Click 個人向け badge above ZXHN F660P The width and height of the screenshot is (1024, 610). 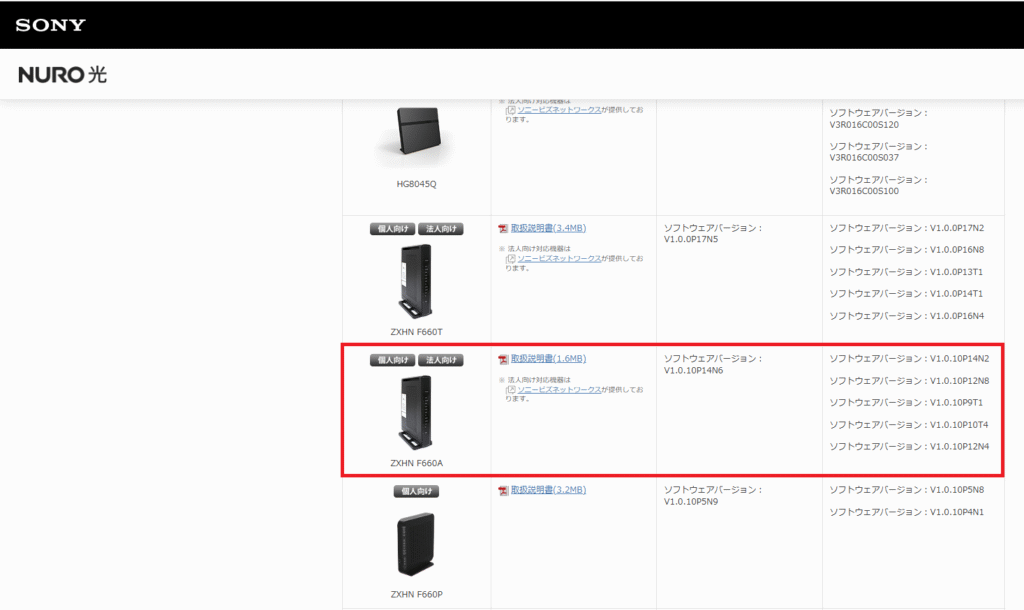416,491
